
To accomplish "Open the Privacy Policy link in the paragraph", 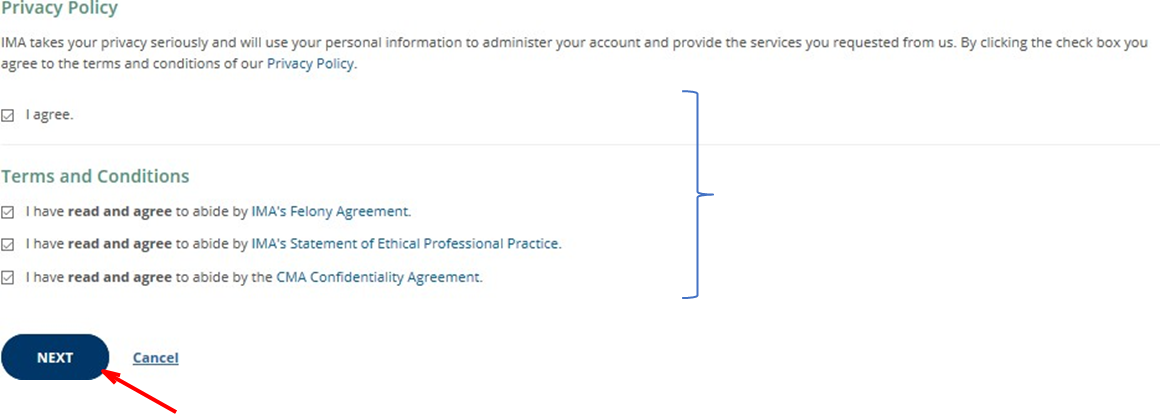I will [310, 64].
